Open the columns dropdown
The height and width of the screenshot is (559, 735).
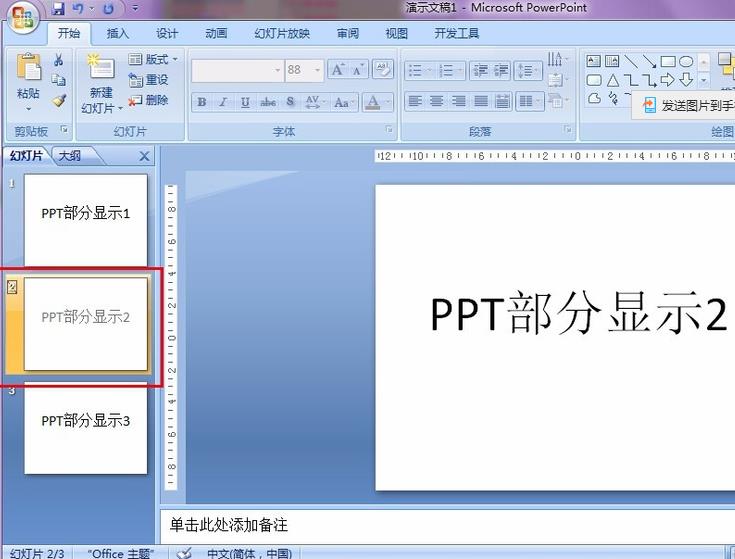point(530,101)
